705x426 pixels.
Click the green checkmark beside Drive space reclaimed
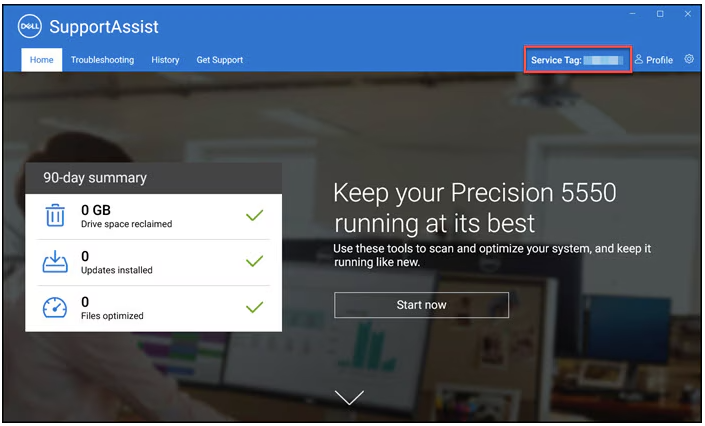tap(254, 215)
